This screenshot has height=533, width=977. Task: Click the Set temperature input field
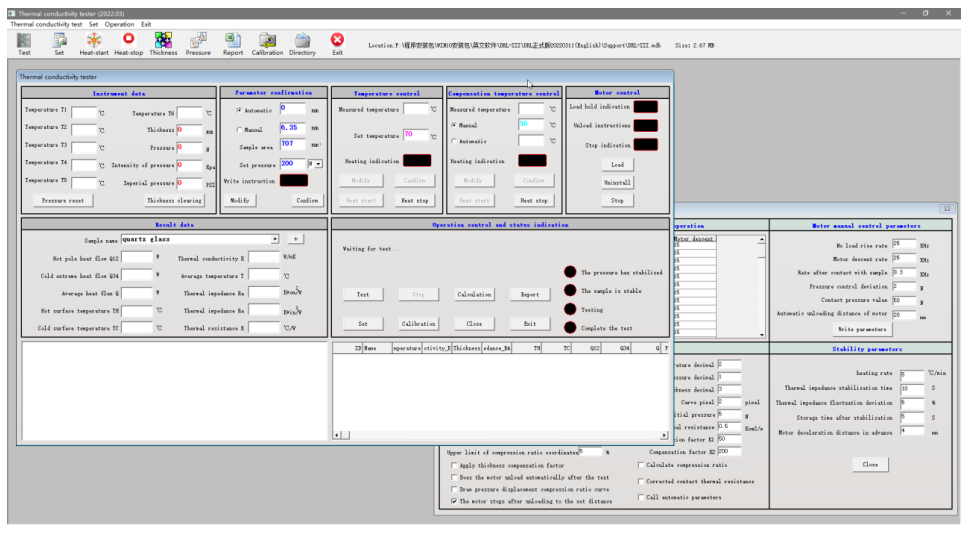point(414,135)
